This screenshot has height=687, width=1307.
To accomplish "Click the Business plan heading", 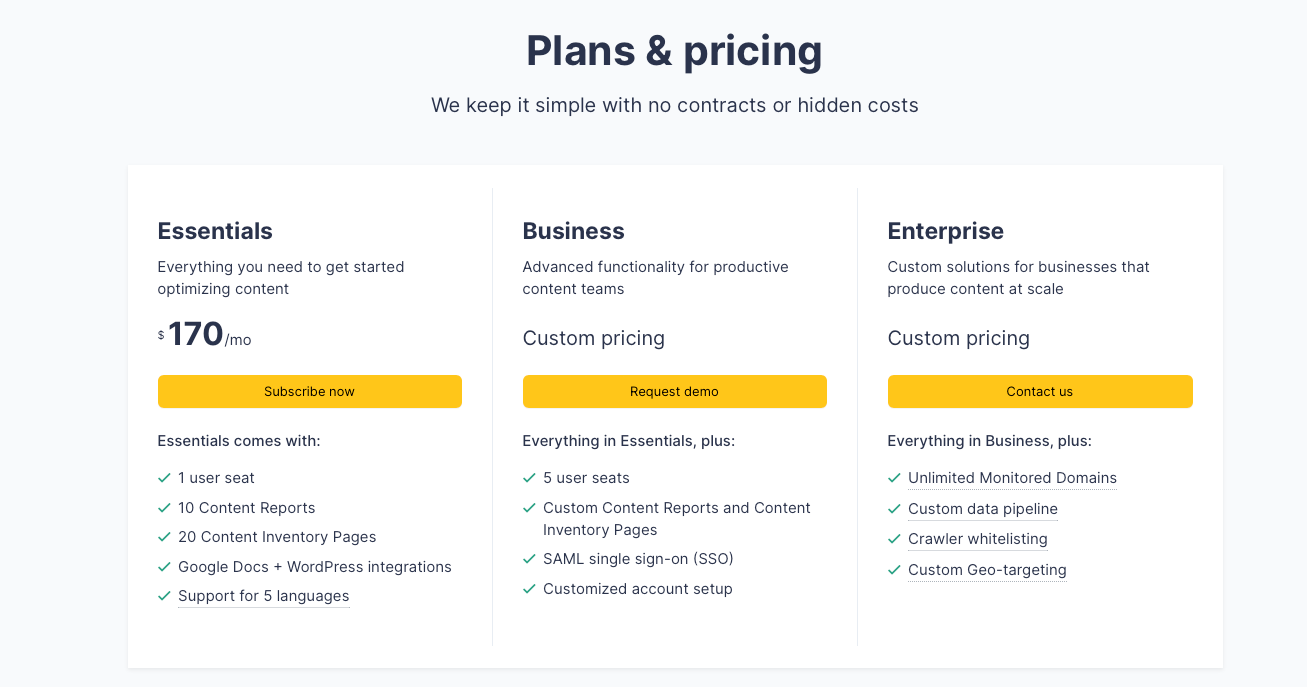I will tap(573, 231).
